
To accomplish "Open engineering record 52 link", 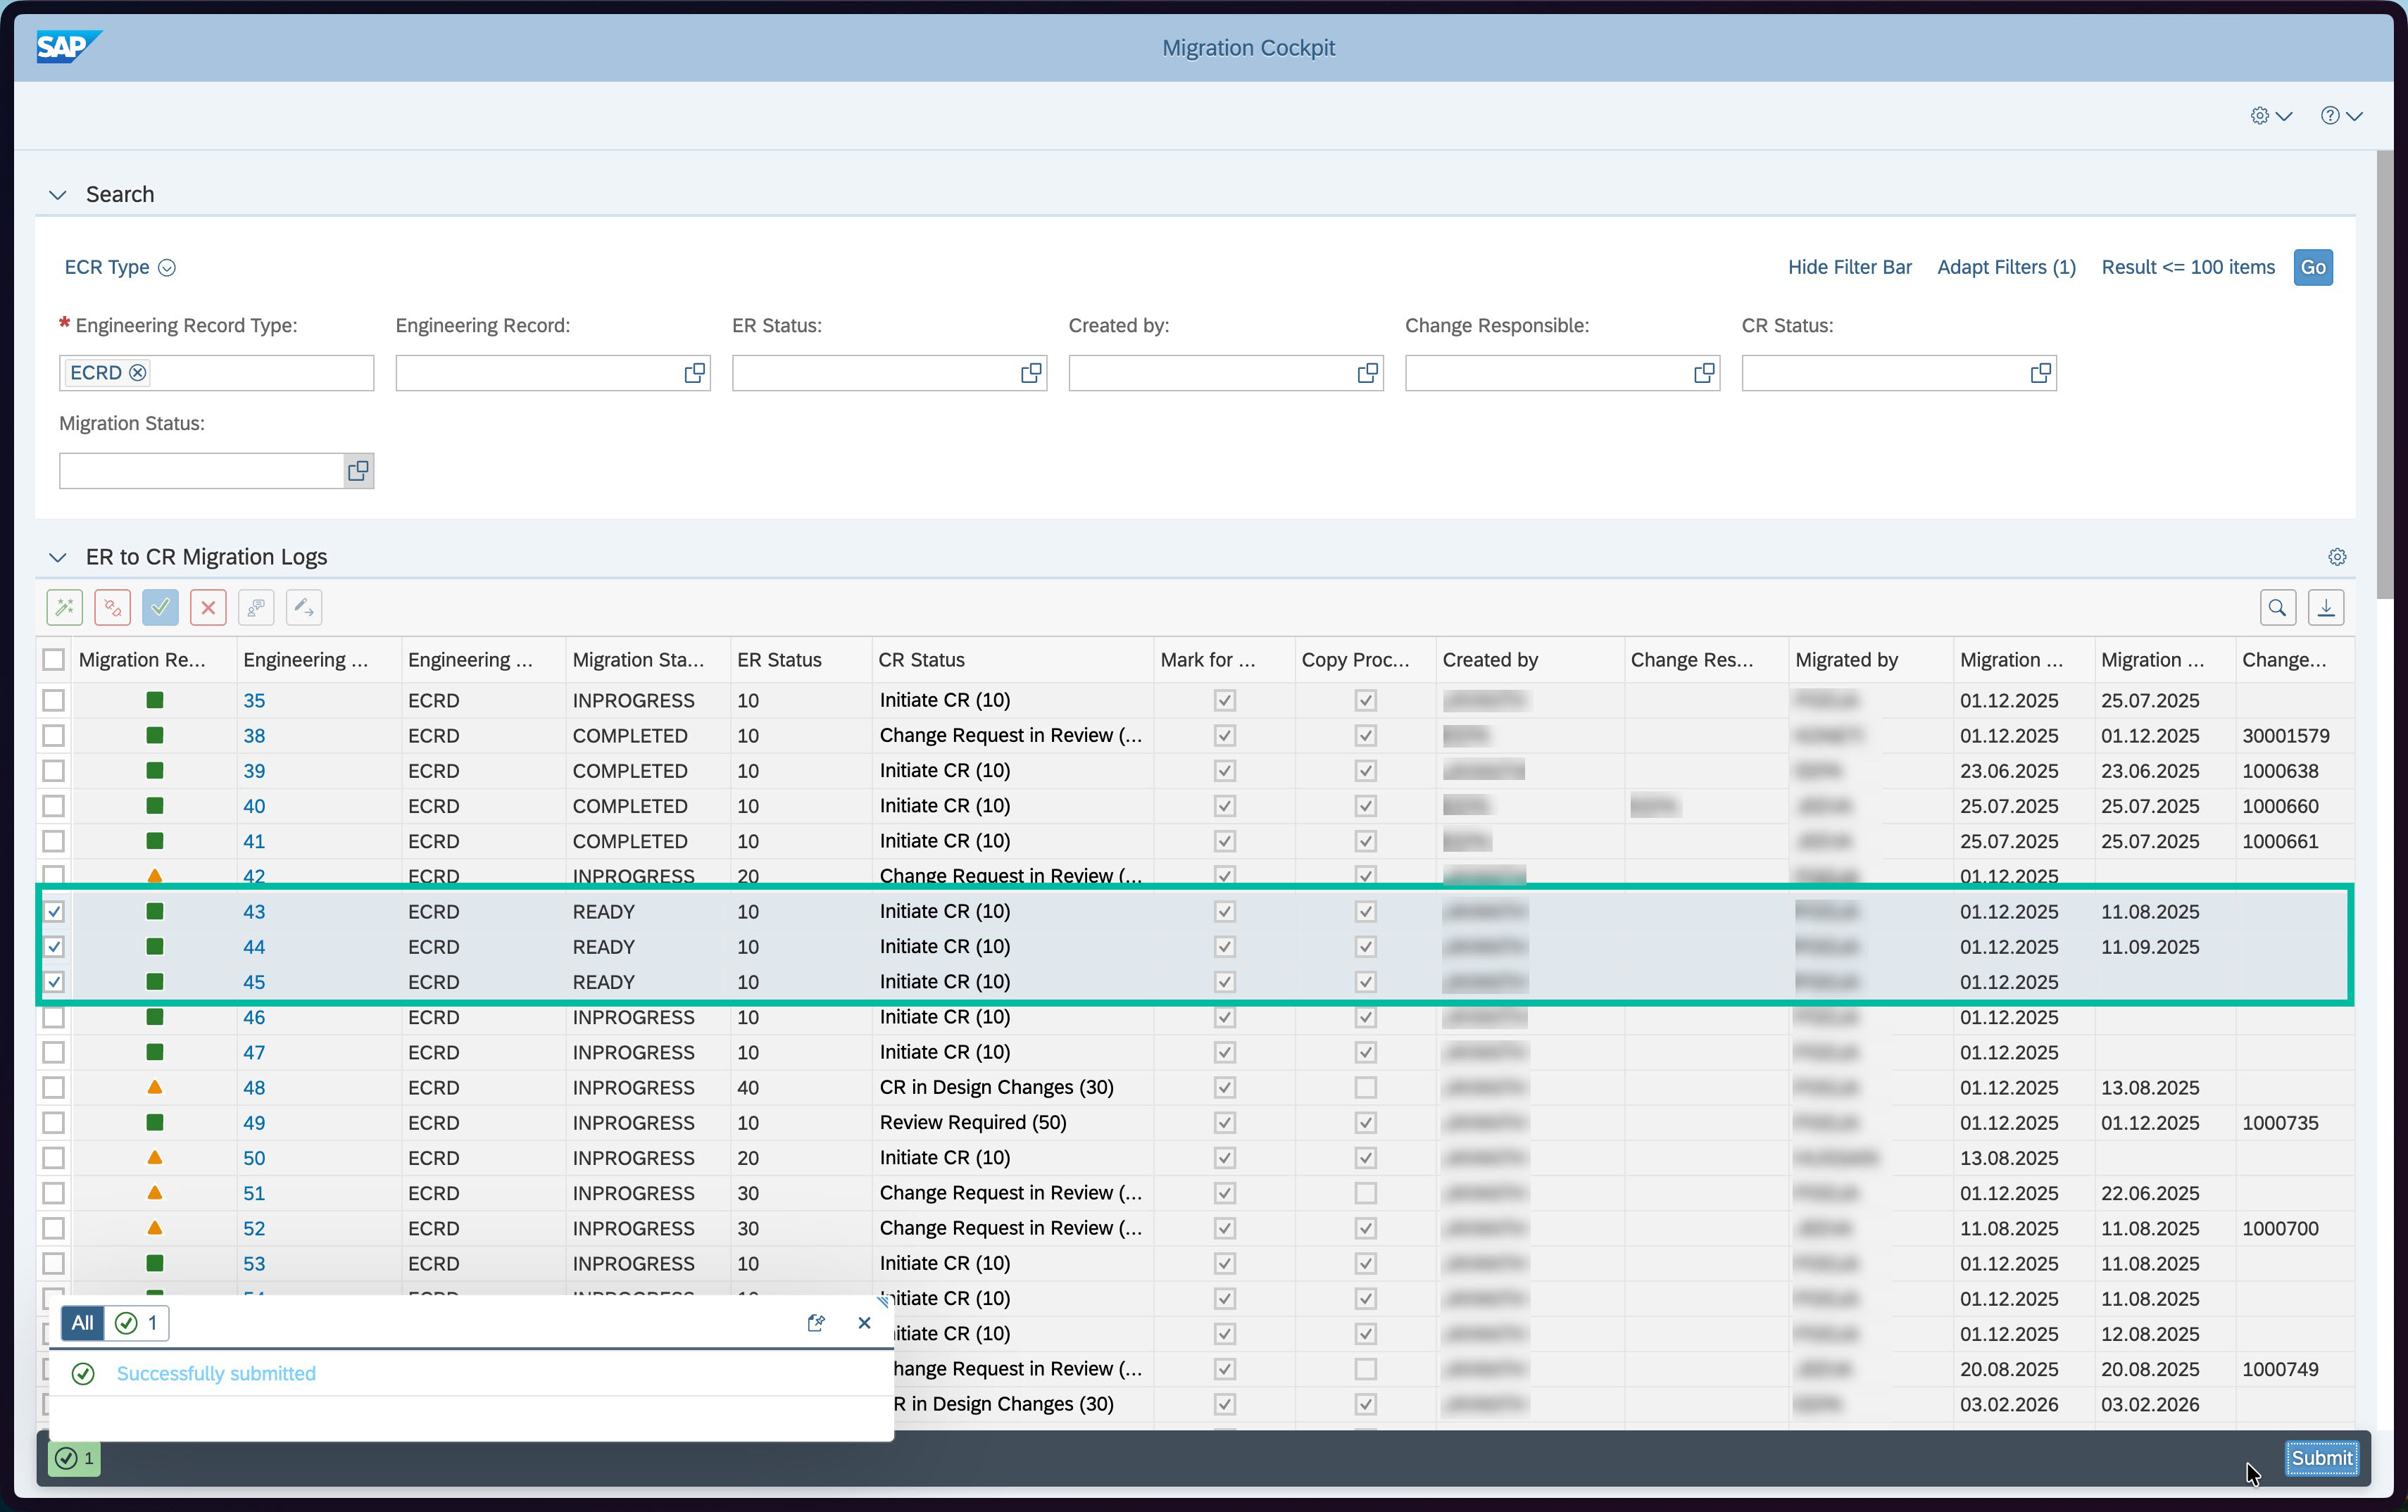I will [x=254, y=1228].
